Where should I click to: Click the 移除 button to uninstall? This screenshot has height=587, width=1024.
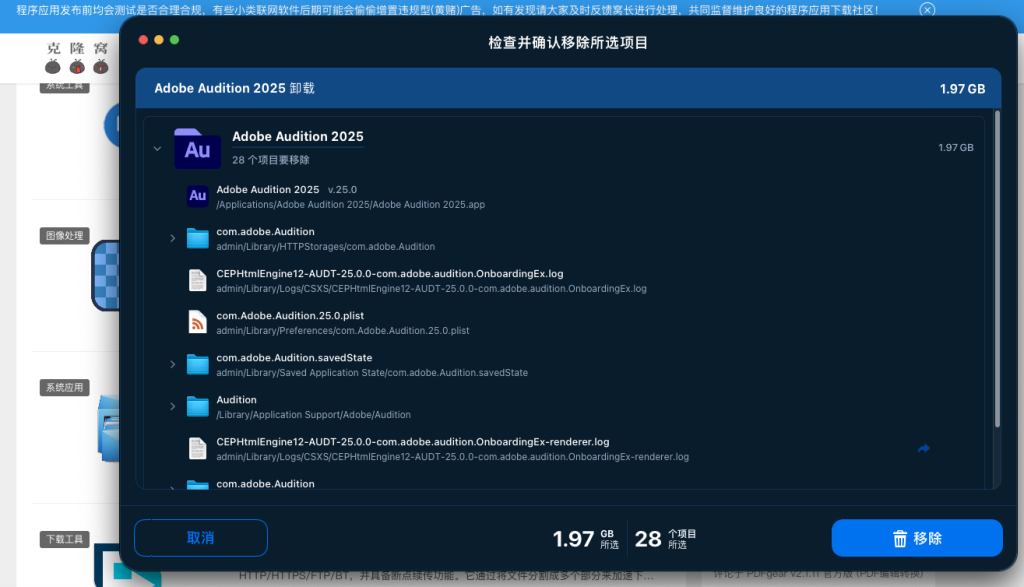(x=917, y=538)
